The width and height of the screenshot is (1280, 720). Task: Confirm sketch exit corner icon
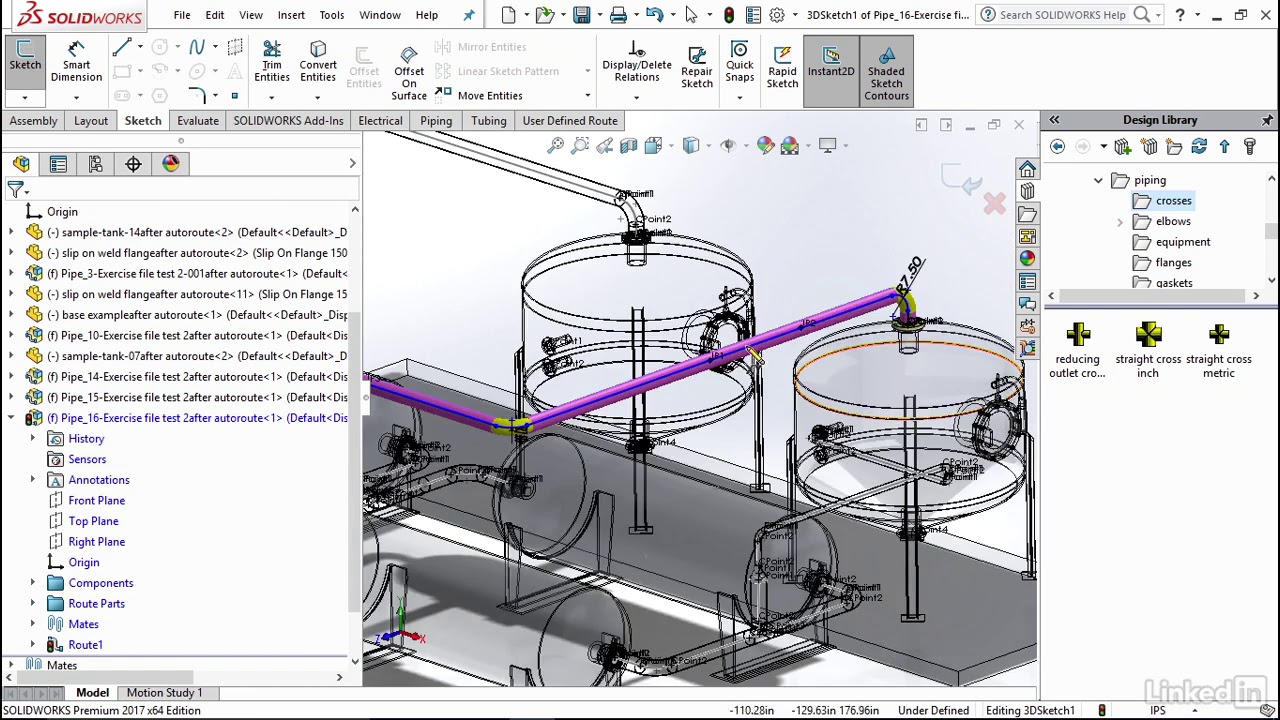(x=964, y=181)
